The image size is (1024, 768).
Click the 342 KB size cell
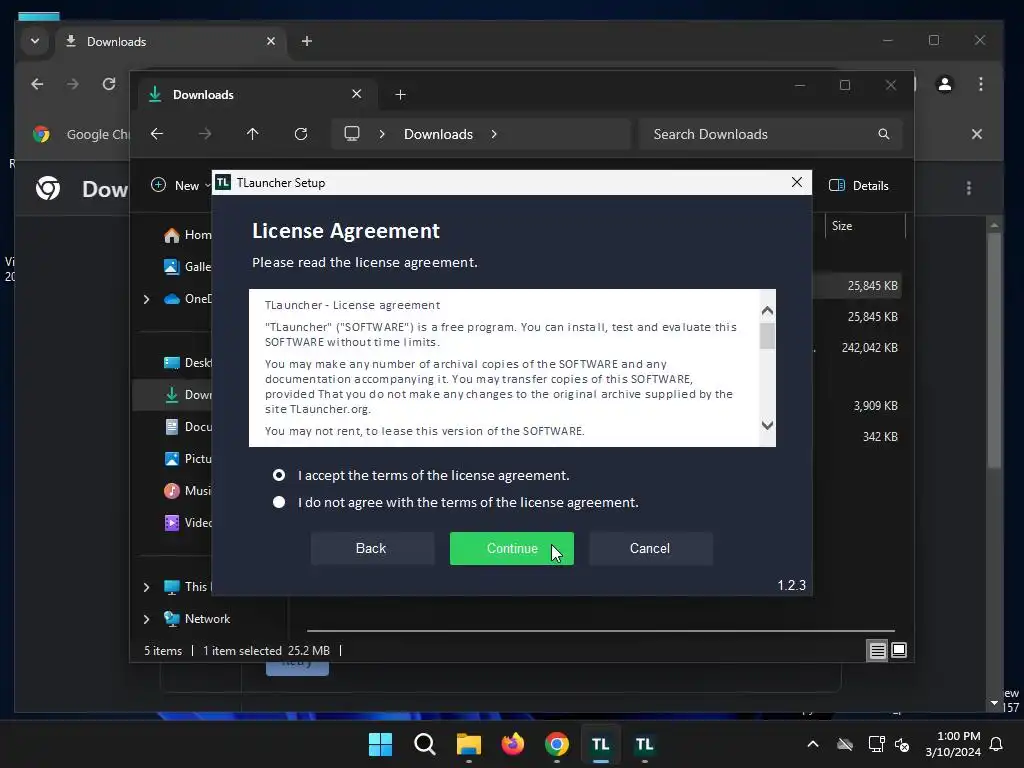coord(880,436)
